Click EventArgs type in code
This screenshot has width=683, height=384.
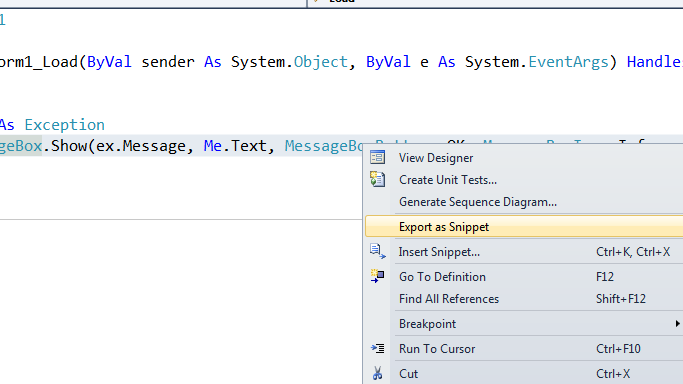[x=568, y=62]
